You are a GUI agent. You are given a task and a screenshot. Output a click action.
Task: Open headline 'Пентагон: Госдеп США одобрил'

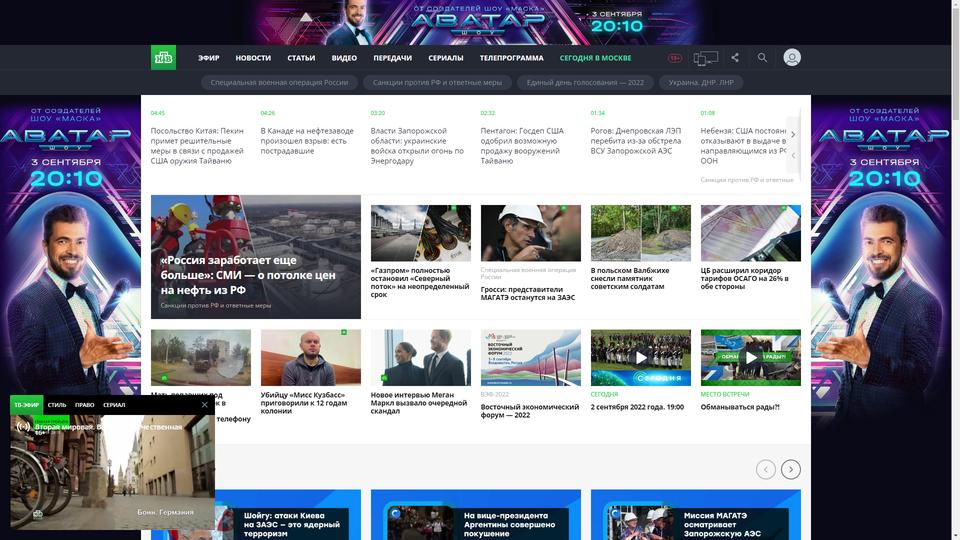click(523, 146)
